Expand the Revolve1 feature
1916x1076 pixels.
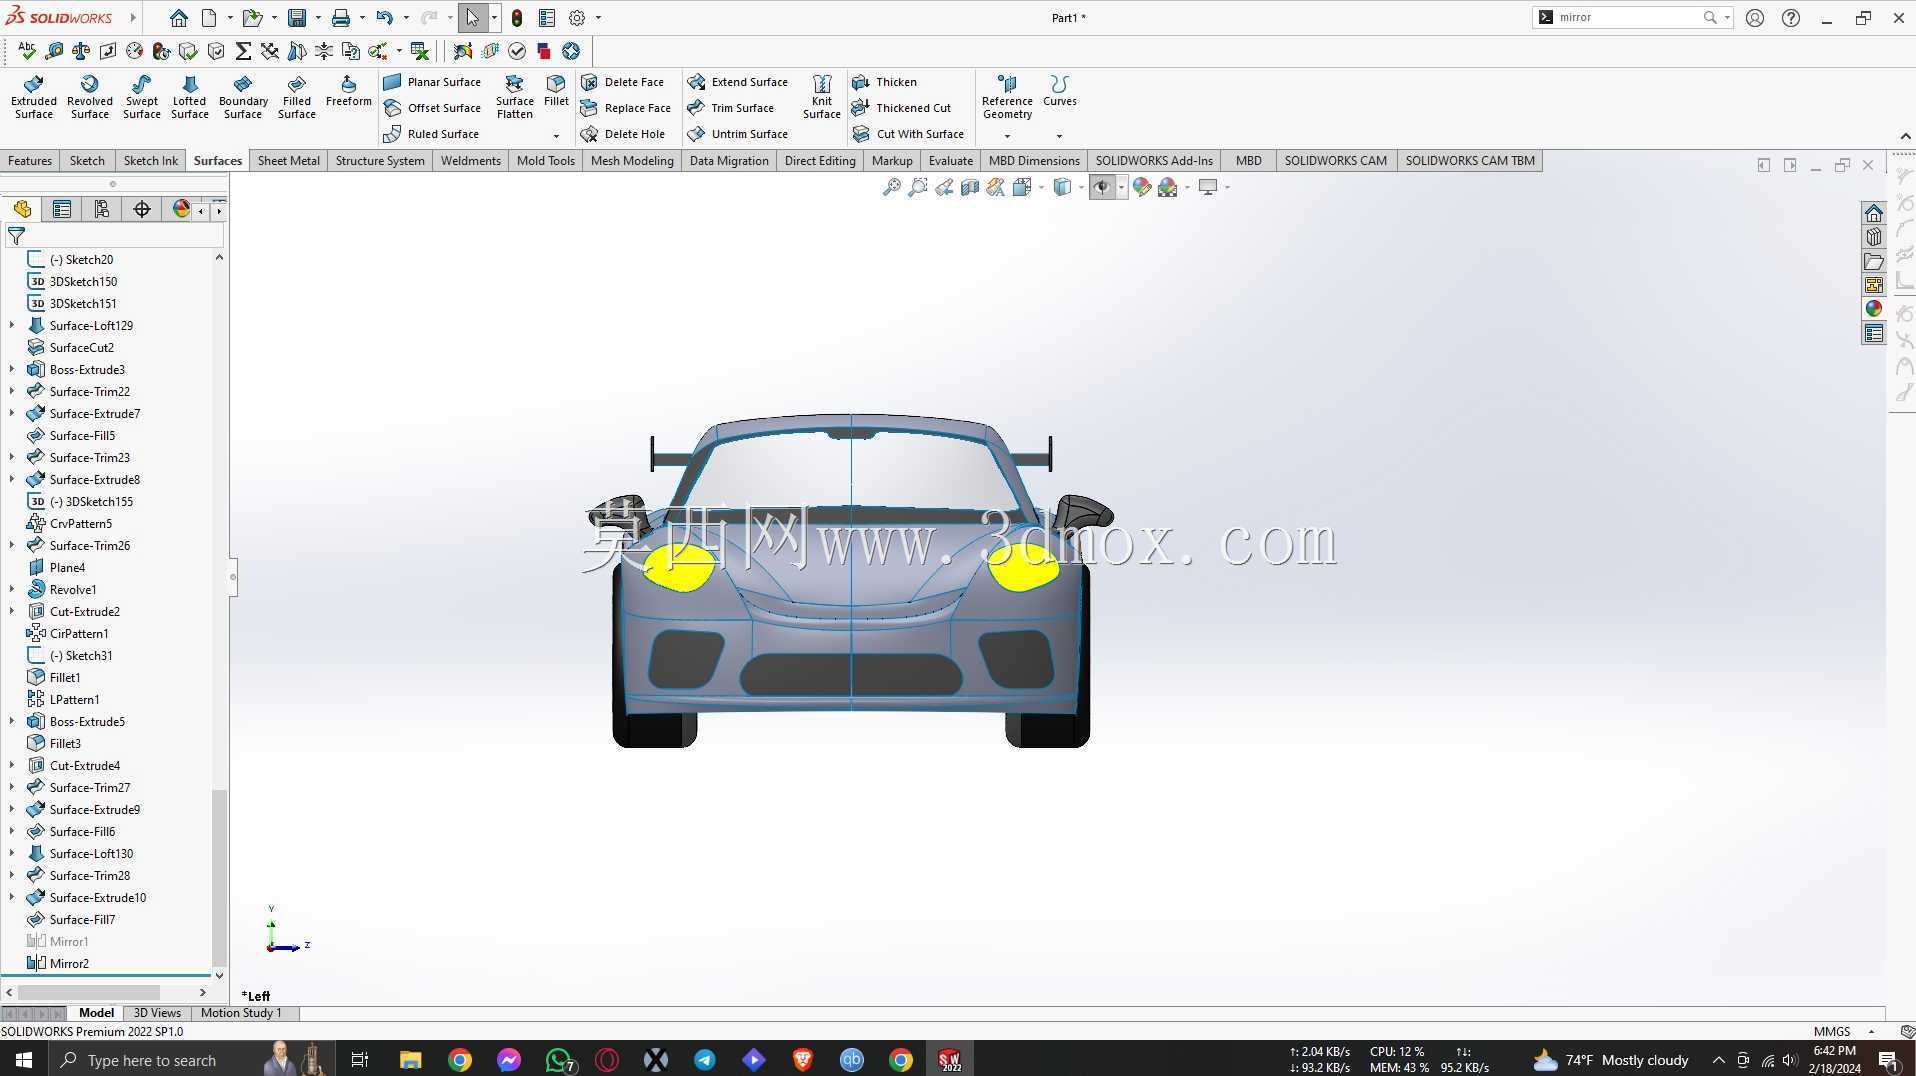tap(12, 590)
